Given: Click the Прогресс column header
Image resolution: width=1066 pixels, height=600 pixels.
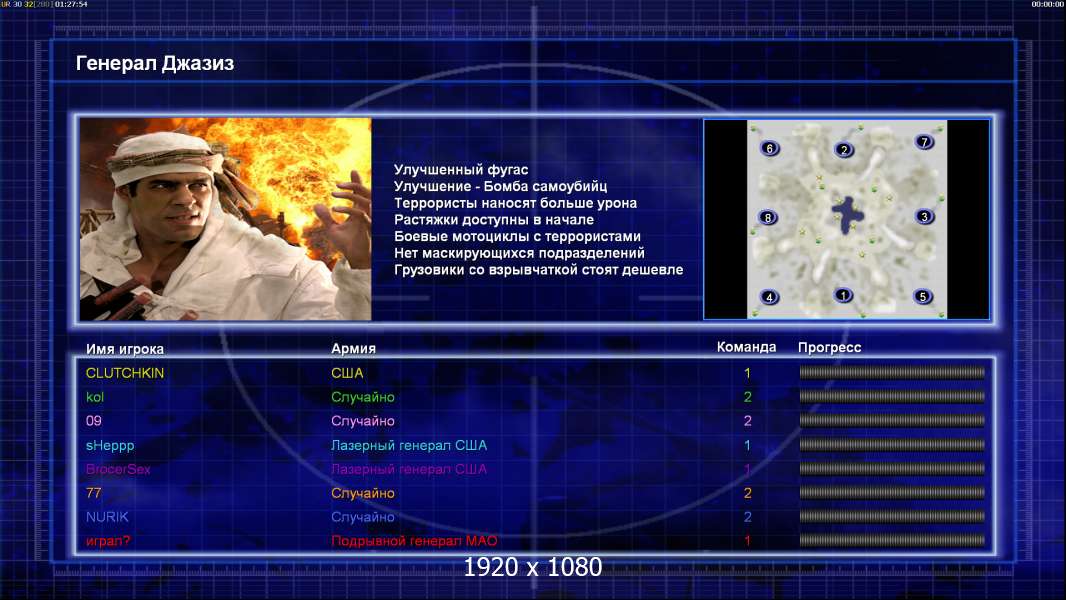Looking at the screenshot, I should (x=829, y=347).
